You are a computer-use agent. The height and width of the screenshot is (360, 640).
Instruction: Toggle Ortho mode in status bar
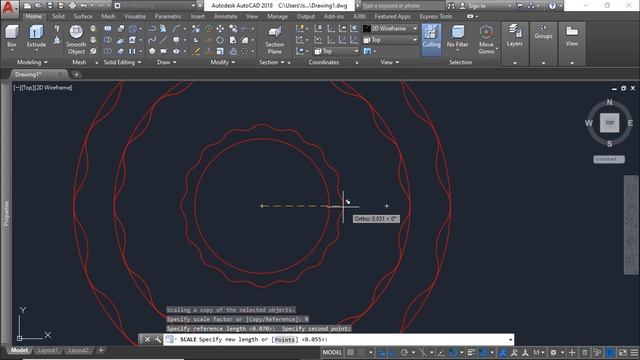pyautogui.click(x=392, y=352)
